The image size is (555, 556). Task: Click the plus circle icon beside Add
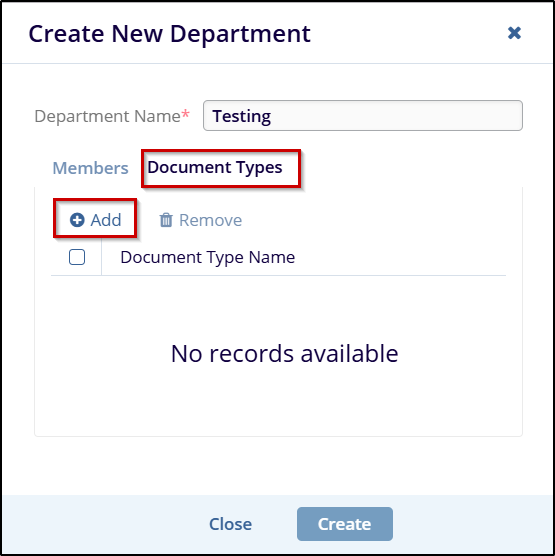(77, 220)
